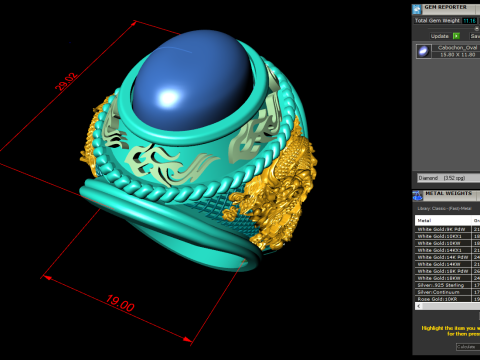
Task: Select the Cabochon_Oval gem thumbnail
Action: click(424, 51)
